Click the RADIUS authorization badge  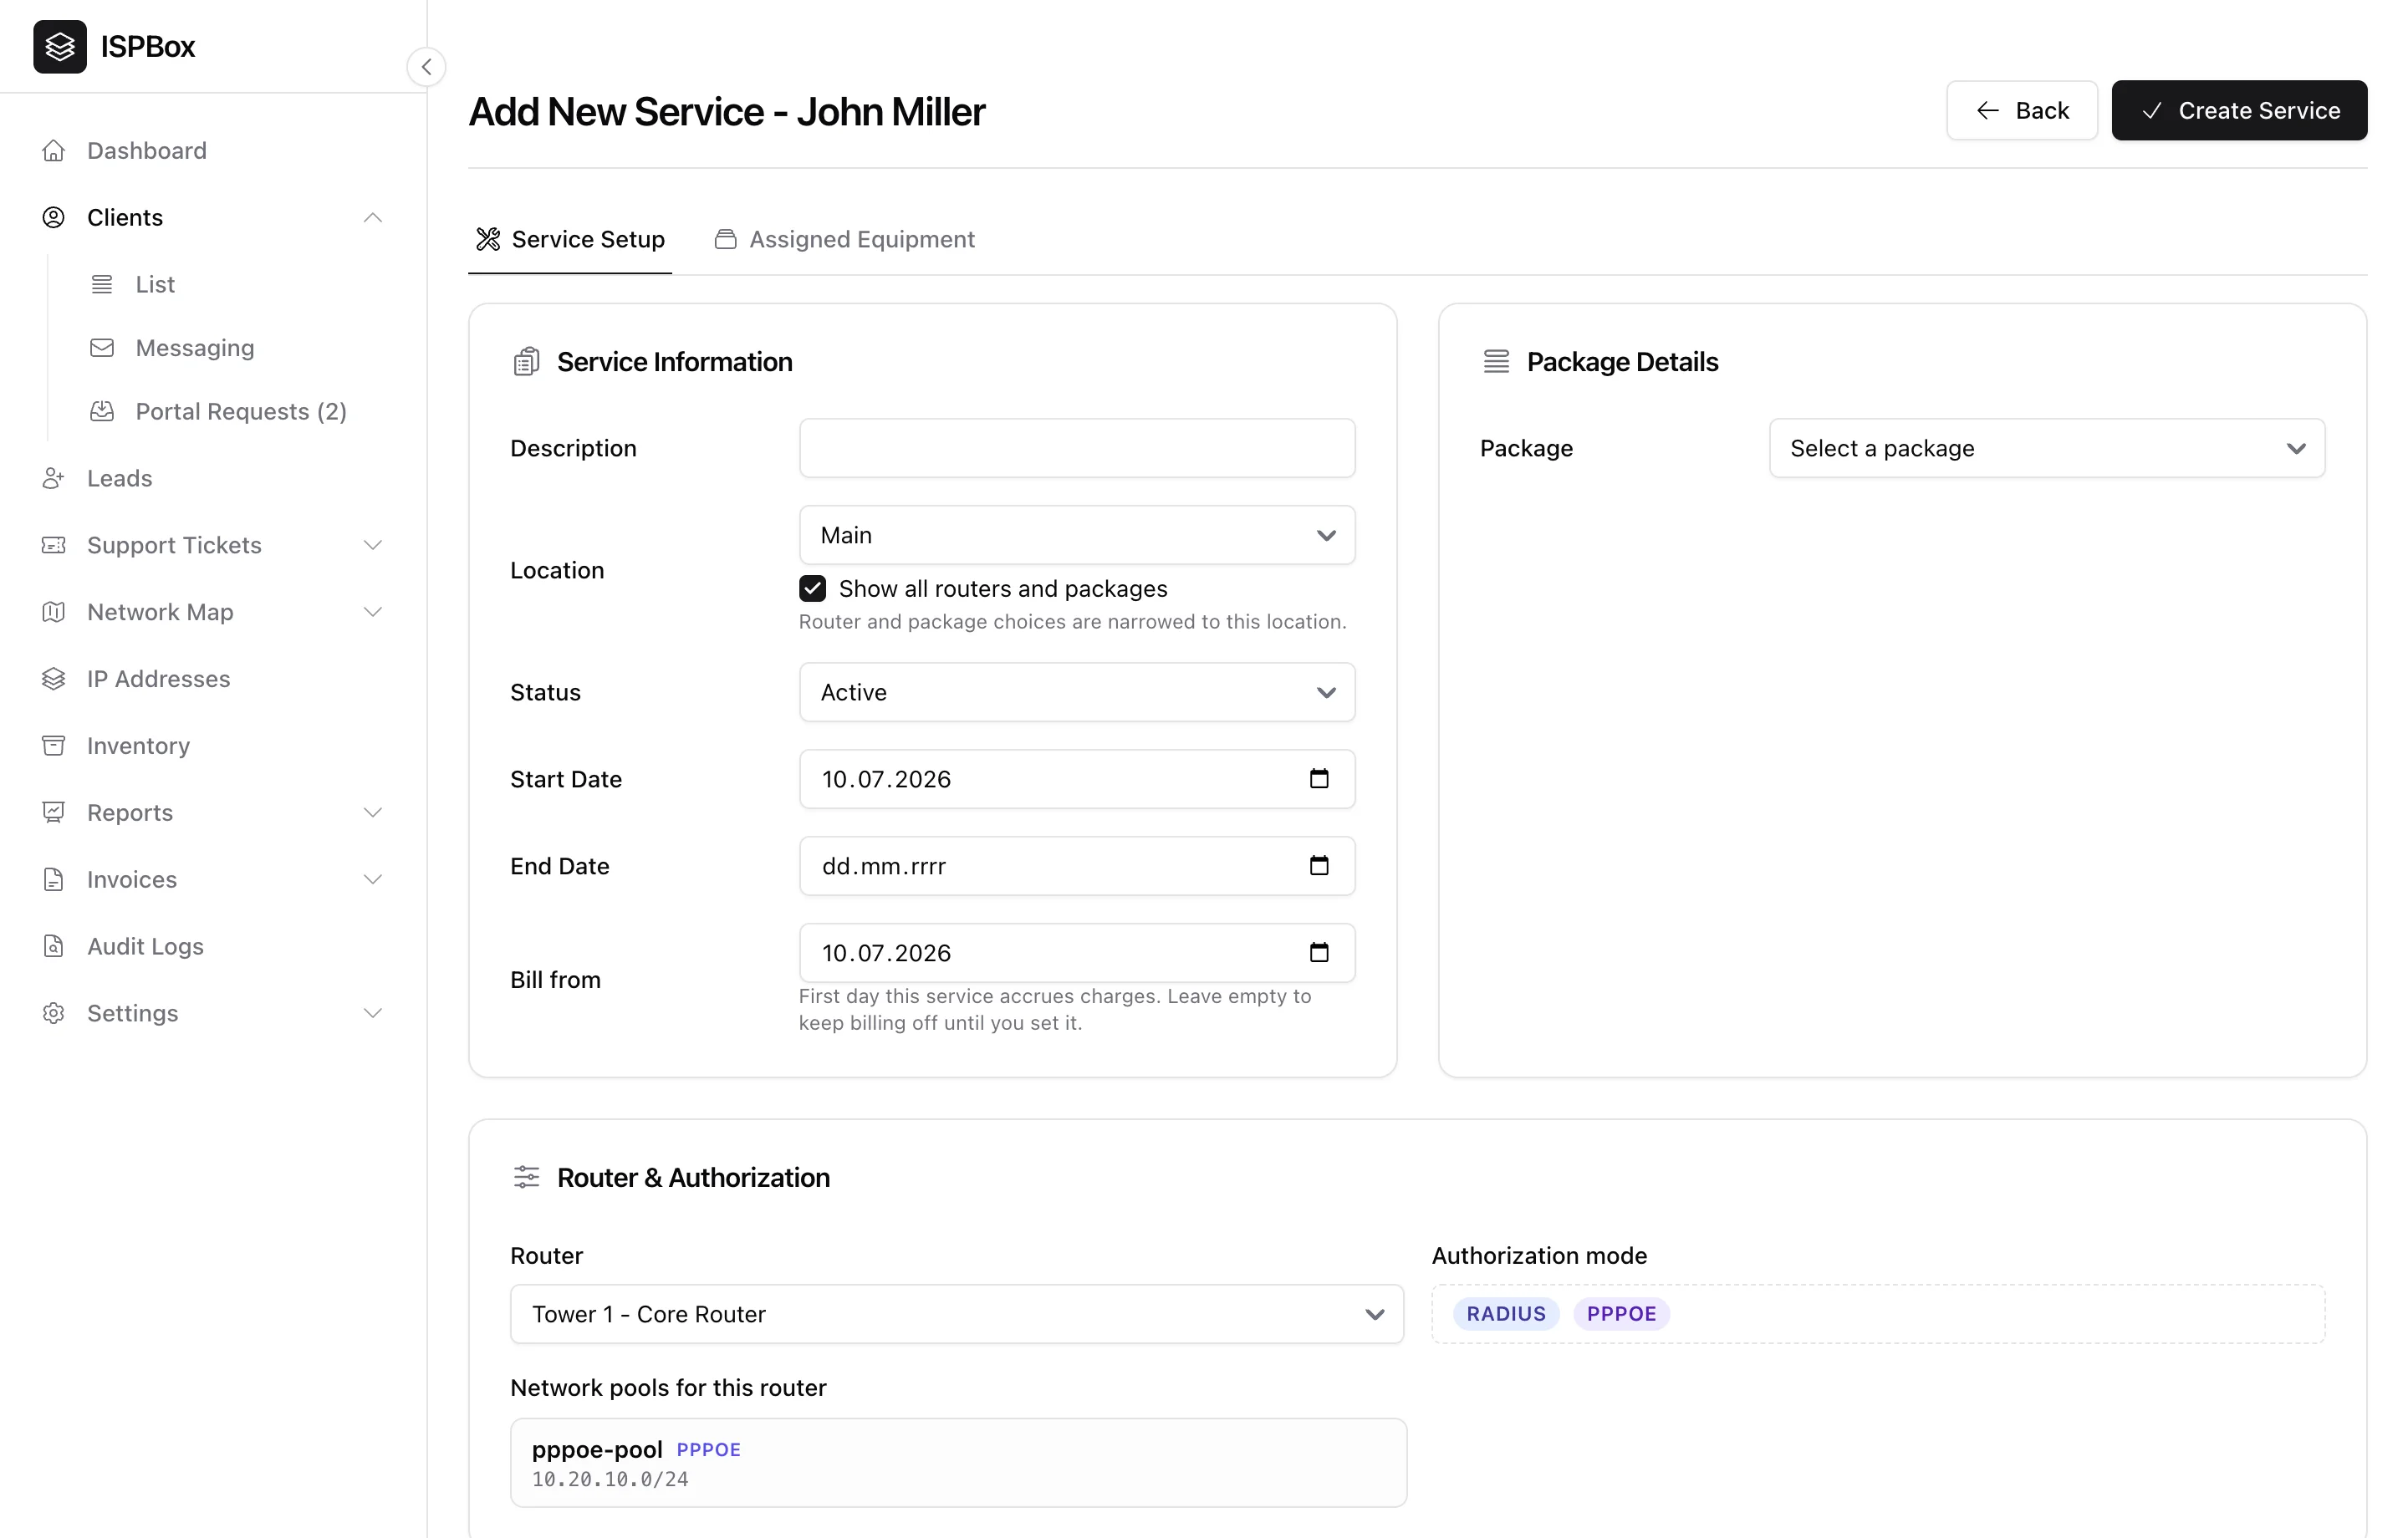[x=1506, y=1314]
